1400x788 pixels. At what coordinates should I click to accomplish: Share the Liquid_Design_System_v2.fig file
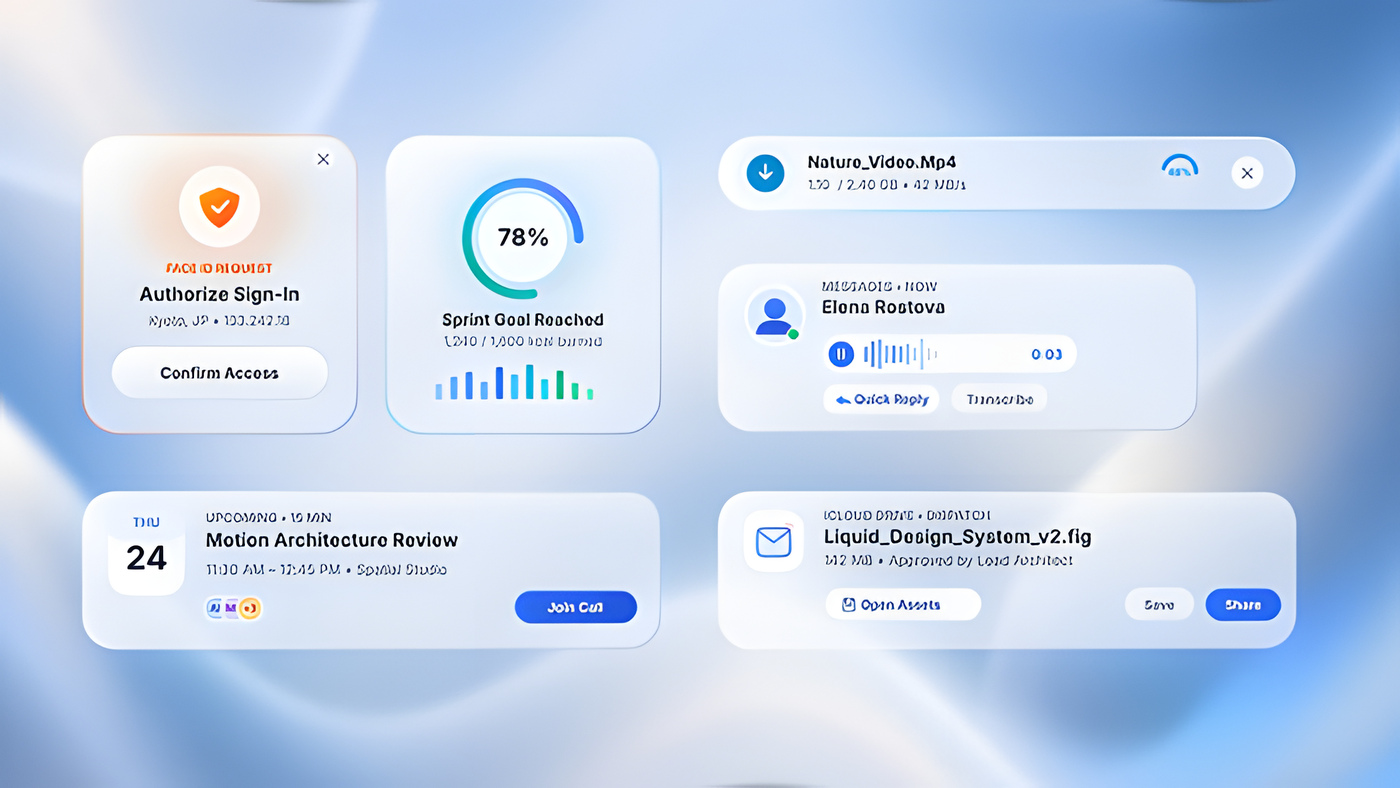click(1243, 604)
